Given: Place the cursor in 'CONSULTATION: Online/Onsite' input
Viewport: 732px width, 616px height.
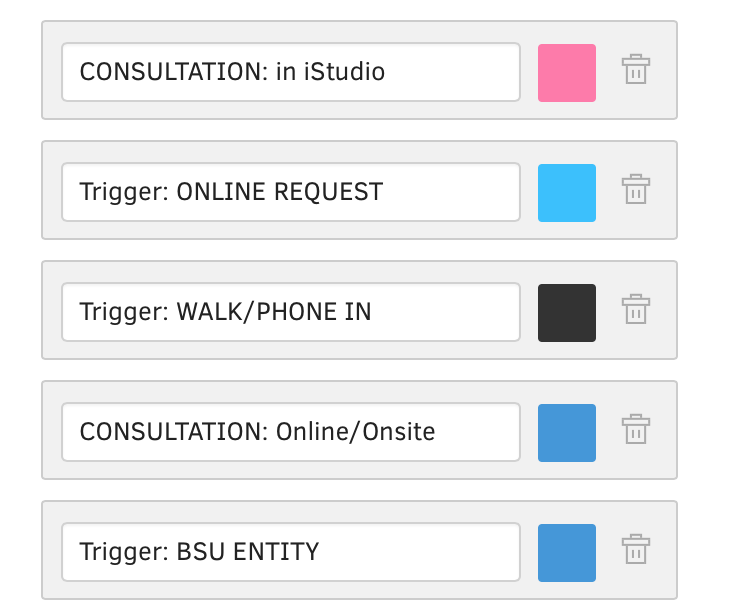Looking at the screenshot, I should [290, 432].
